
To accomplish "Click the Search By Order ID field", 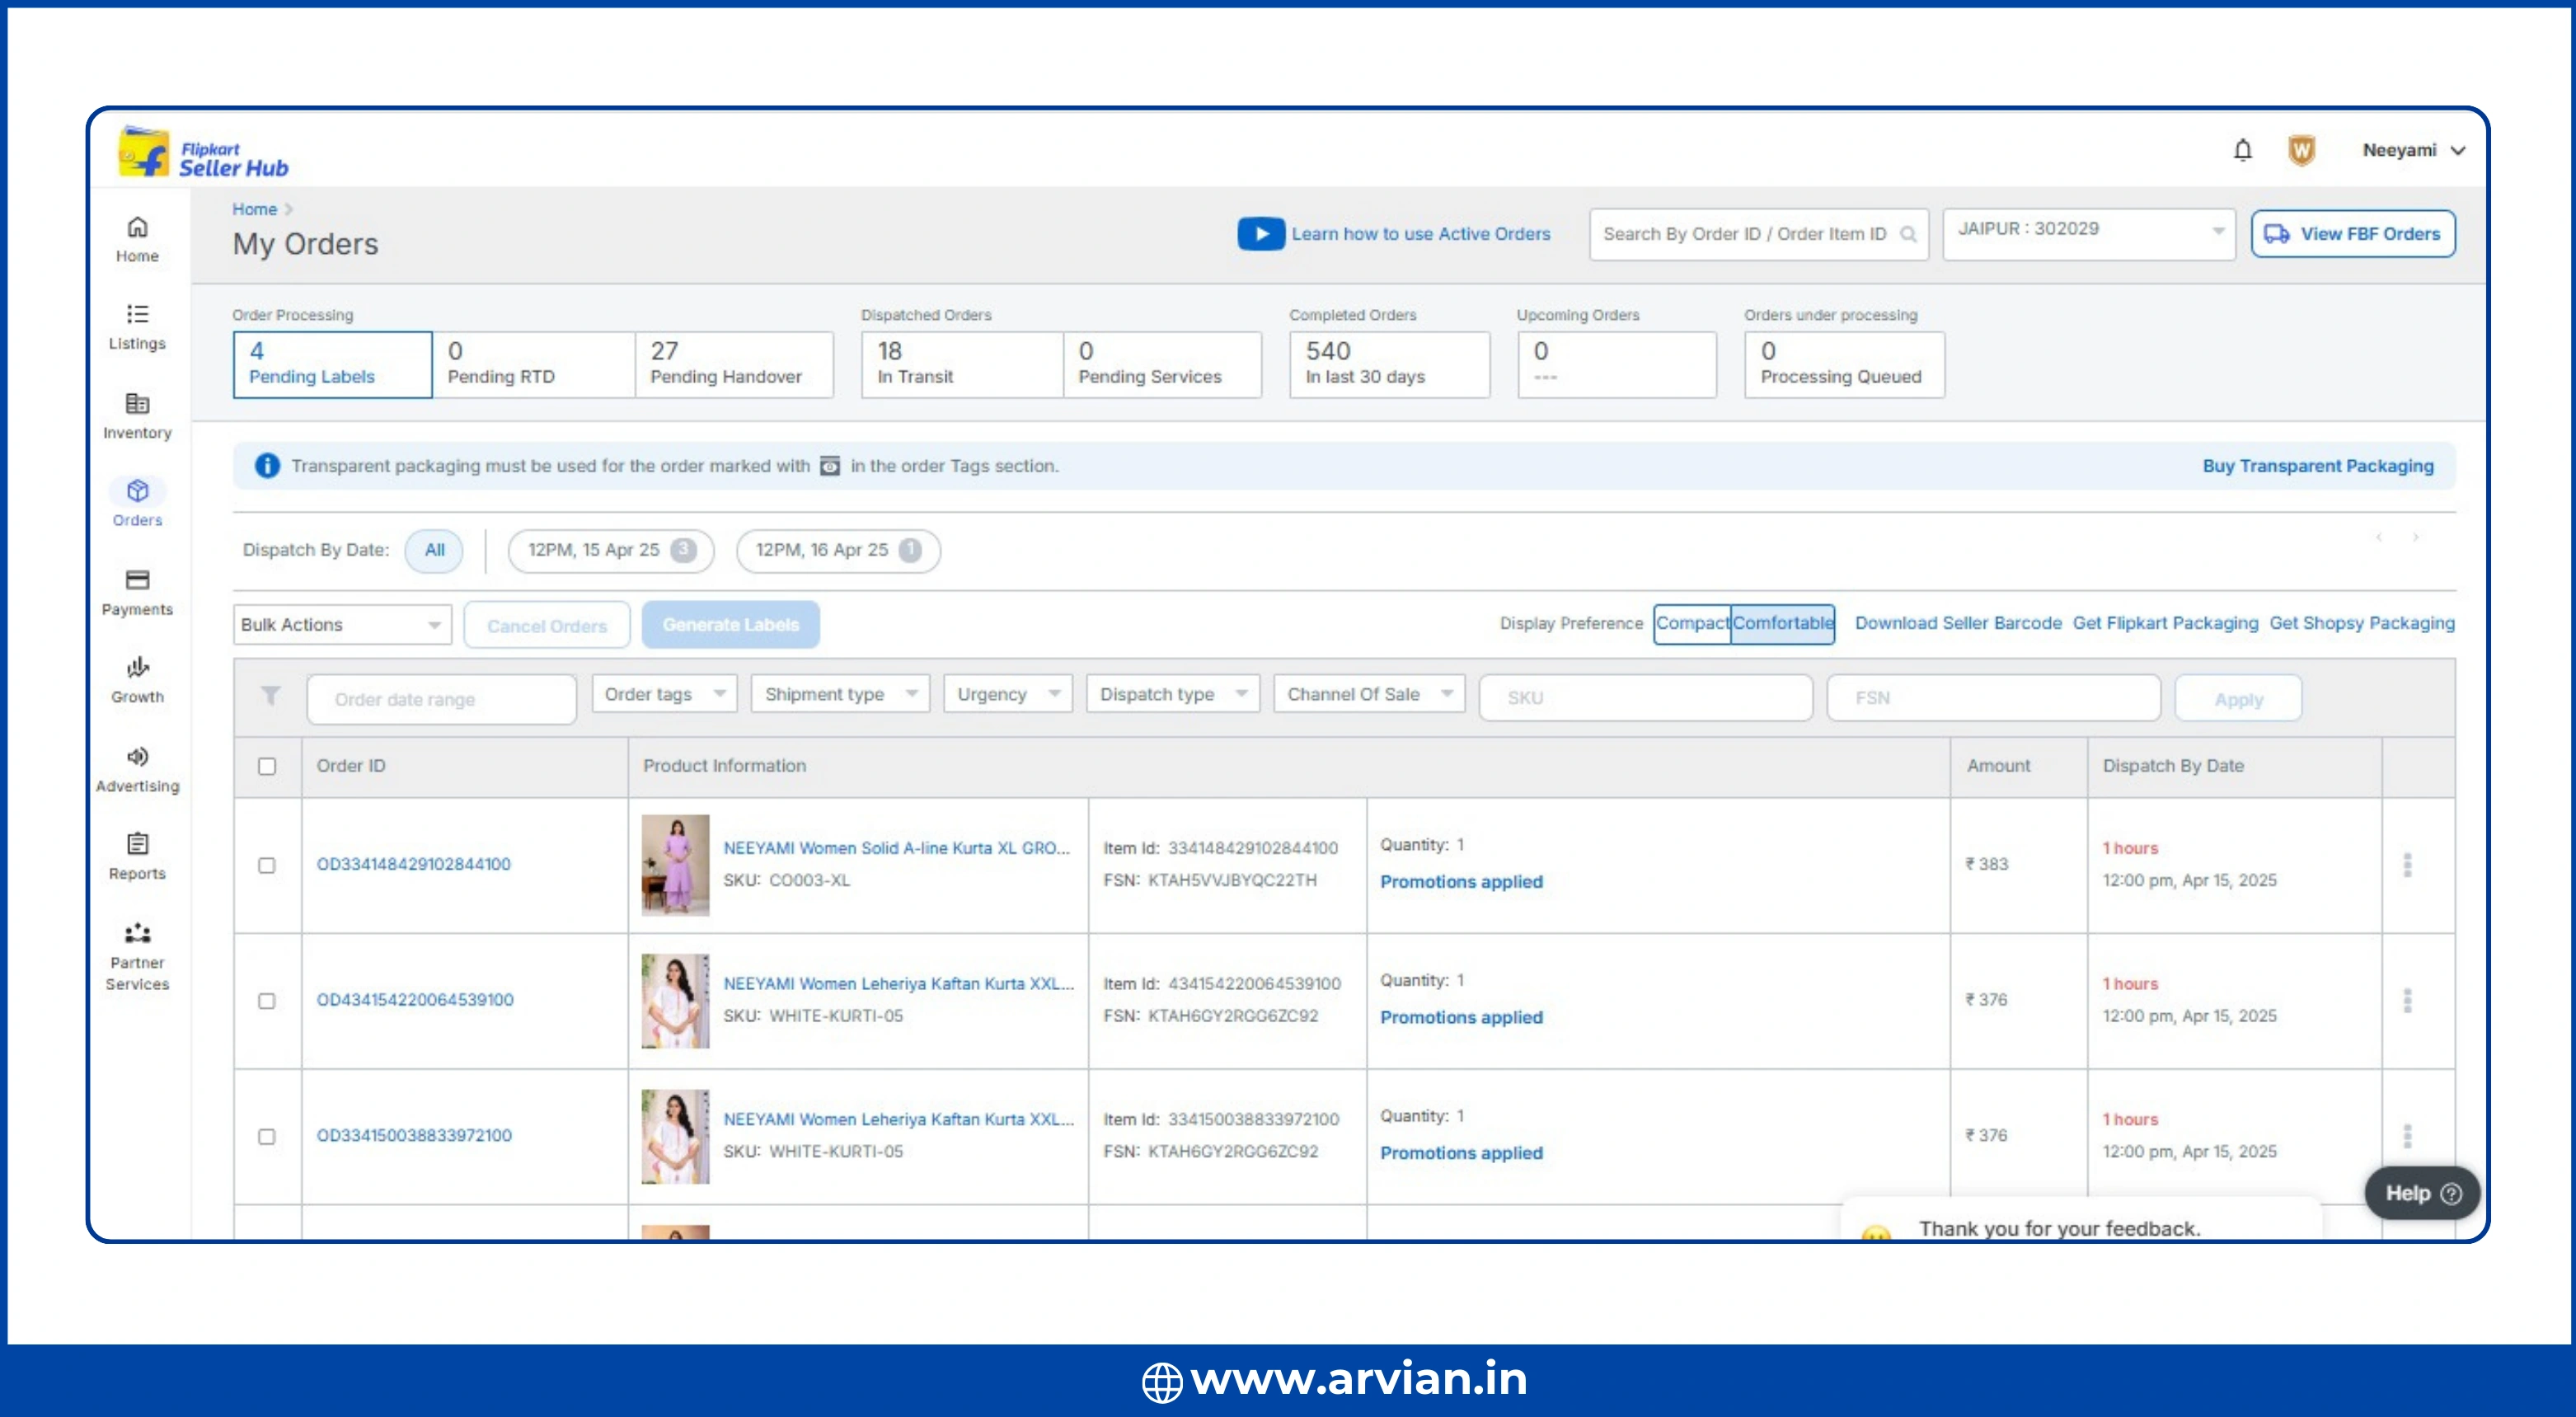I will pyautogui.click(x=1759, y=234).
